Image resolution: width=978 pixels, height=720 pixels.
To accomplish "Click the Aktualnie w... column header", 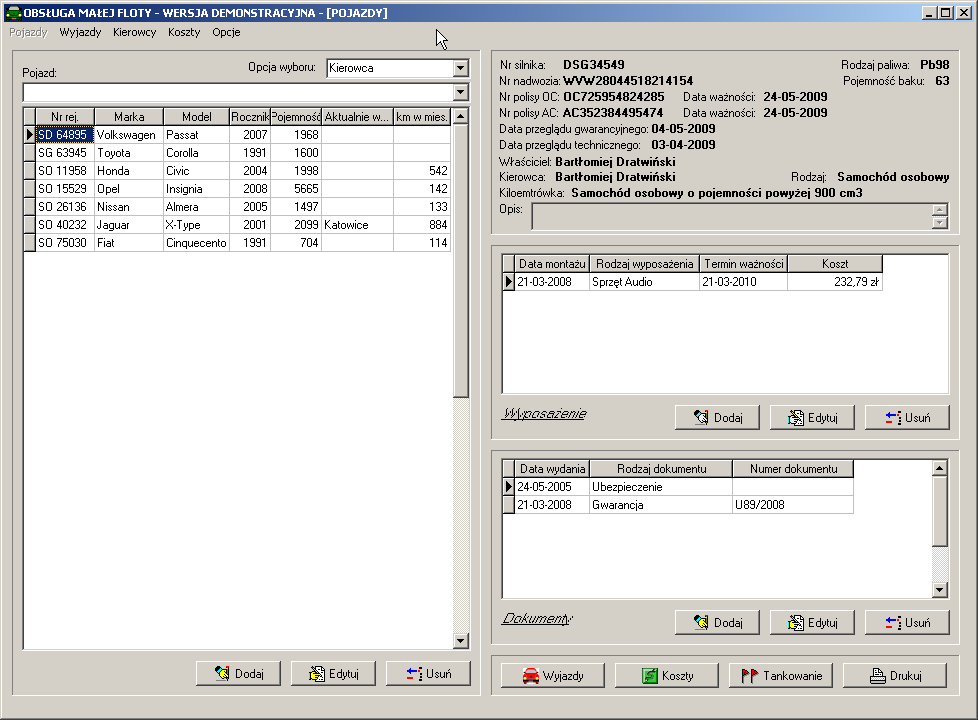I will [x=357, y=117].
